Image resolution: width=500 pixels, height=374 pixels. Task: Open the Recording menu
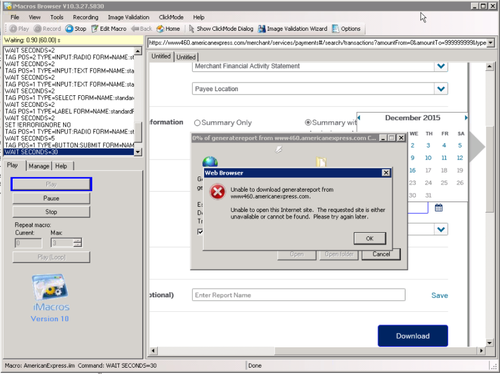point(86,17)
